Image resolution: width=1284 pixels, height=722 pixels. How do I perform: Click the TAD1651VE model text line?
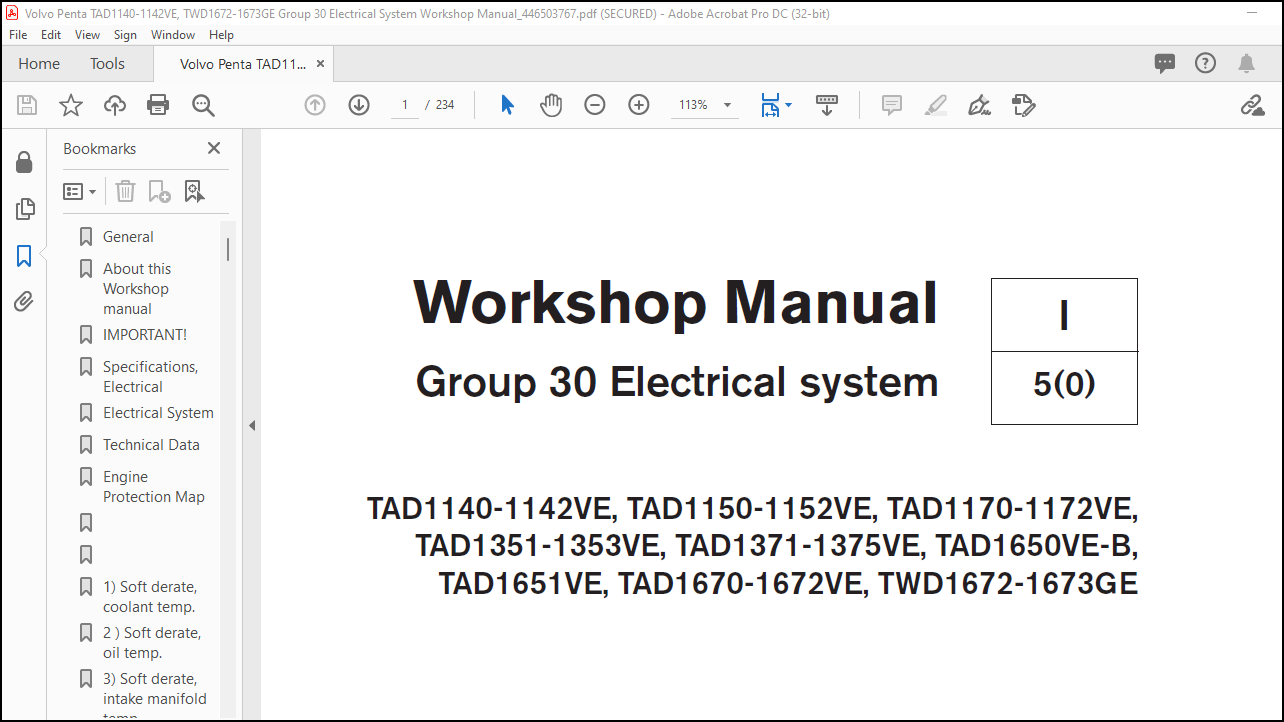coord(788,583)
